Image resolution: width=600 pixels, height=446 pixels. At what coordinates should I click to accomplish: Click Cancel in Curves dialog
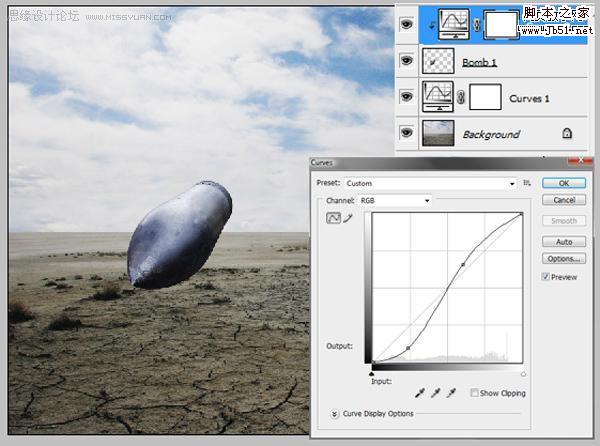564,200
